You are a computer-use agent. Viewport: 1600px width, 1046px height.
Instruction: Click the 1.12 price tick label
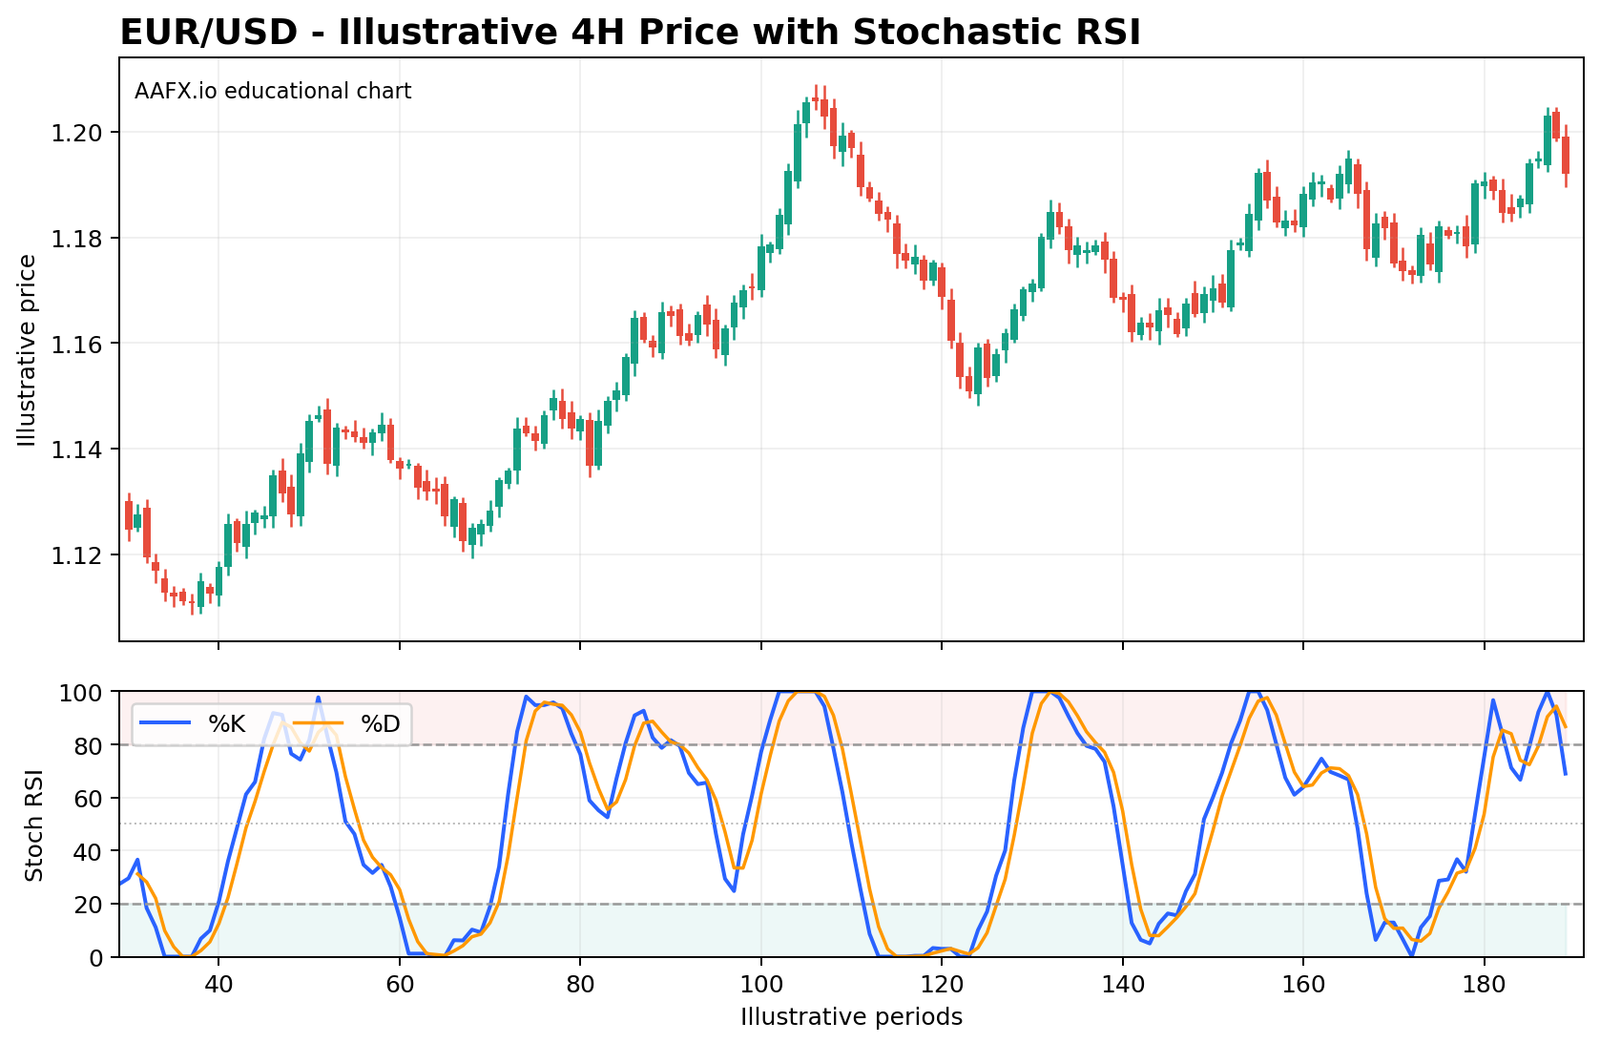coord(78,555)
